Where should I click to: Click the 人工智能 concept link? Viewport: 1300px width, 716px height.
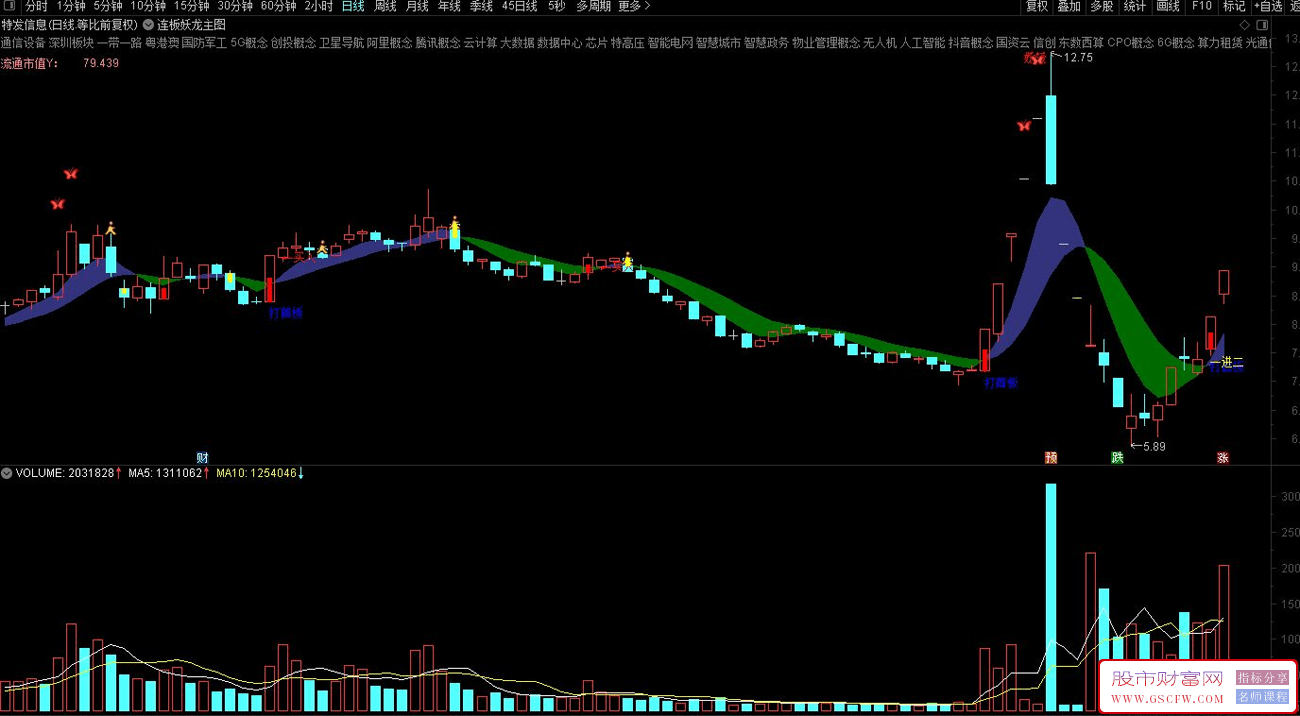(922, 43)
